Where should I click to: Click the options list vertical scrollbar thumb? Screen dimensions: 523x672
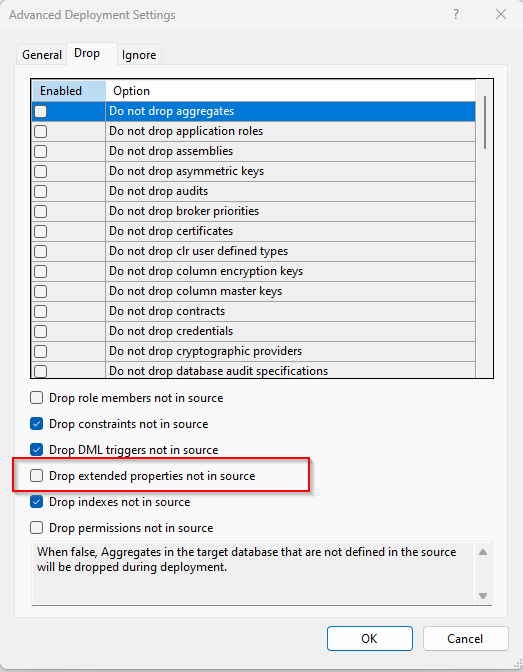pyautogui.click(x=485, y=123)
